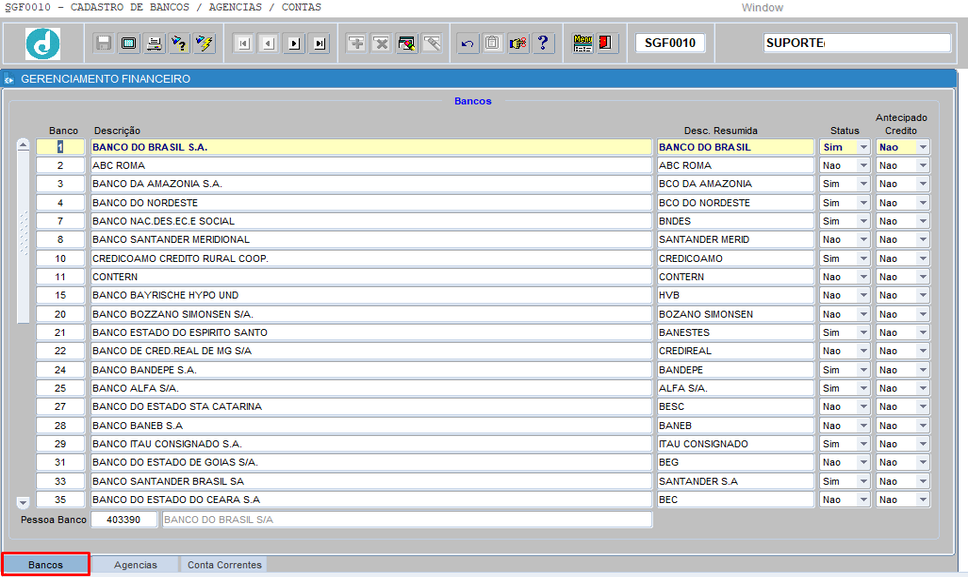This screenshot has height=577, width=968.
Task: Select description 'BANCO BAYRISCHE HYPO UND'
Action: tap(371, 295)
